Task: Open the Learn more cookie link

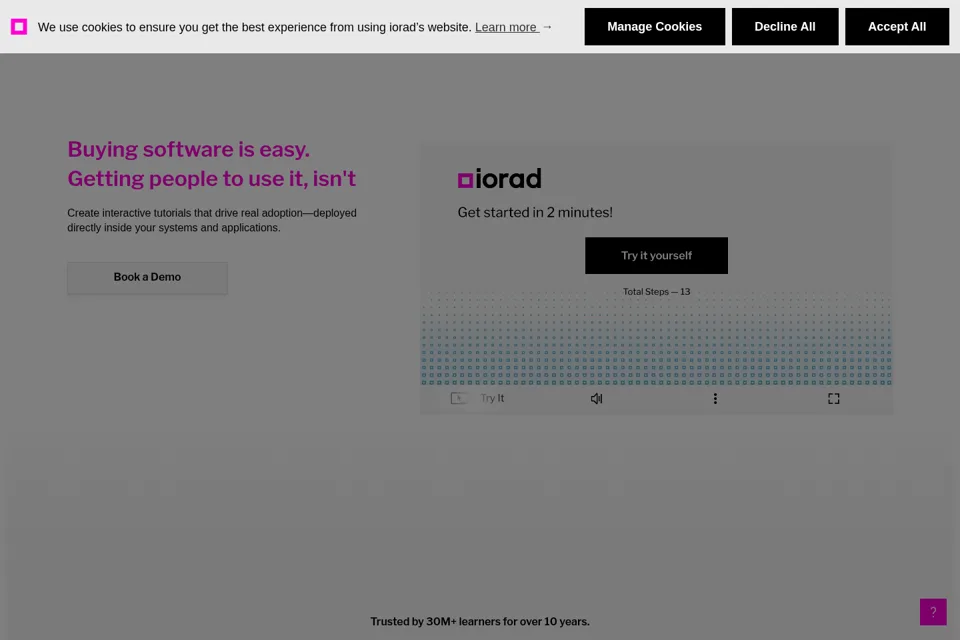Action: coord(507,27)
